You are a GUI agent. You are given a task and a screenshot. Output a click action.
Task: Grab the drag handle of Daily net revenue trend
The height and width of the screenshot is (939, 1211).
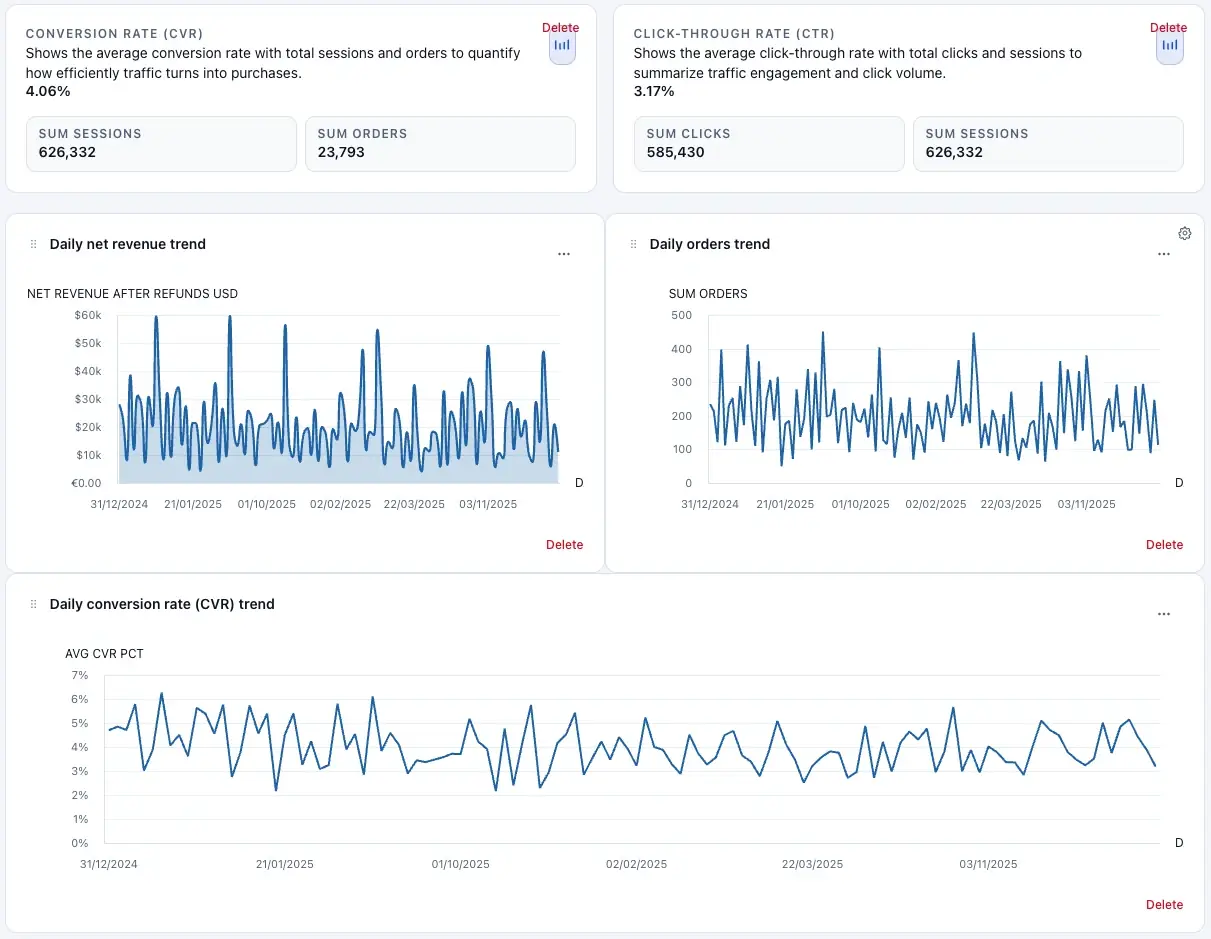[x=33, y=243]
